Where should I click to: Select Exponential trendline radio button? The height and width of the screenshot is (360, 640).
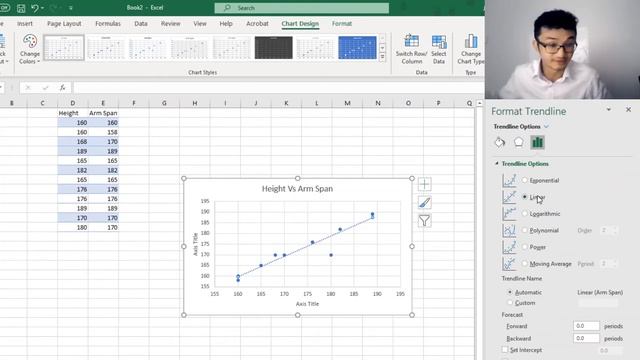pyautogui.click(x=525, y=180)
